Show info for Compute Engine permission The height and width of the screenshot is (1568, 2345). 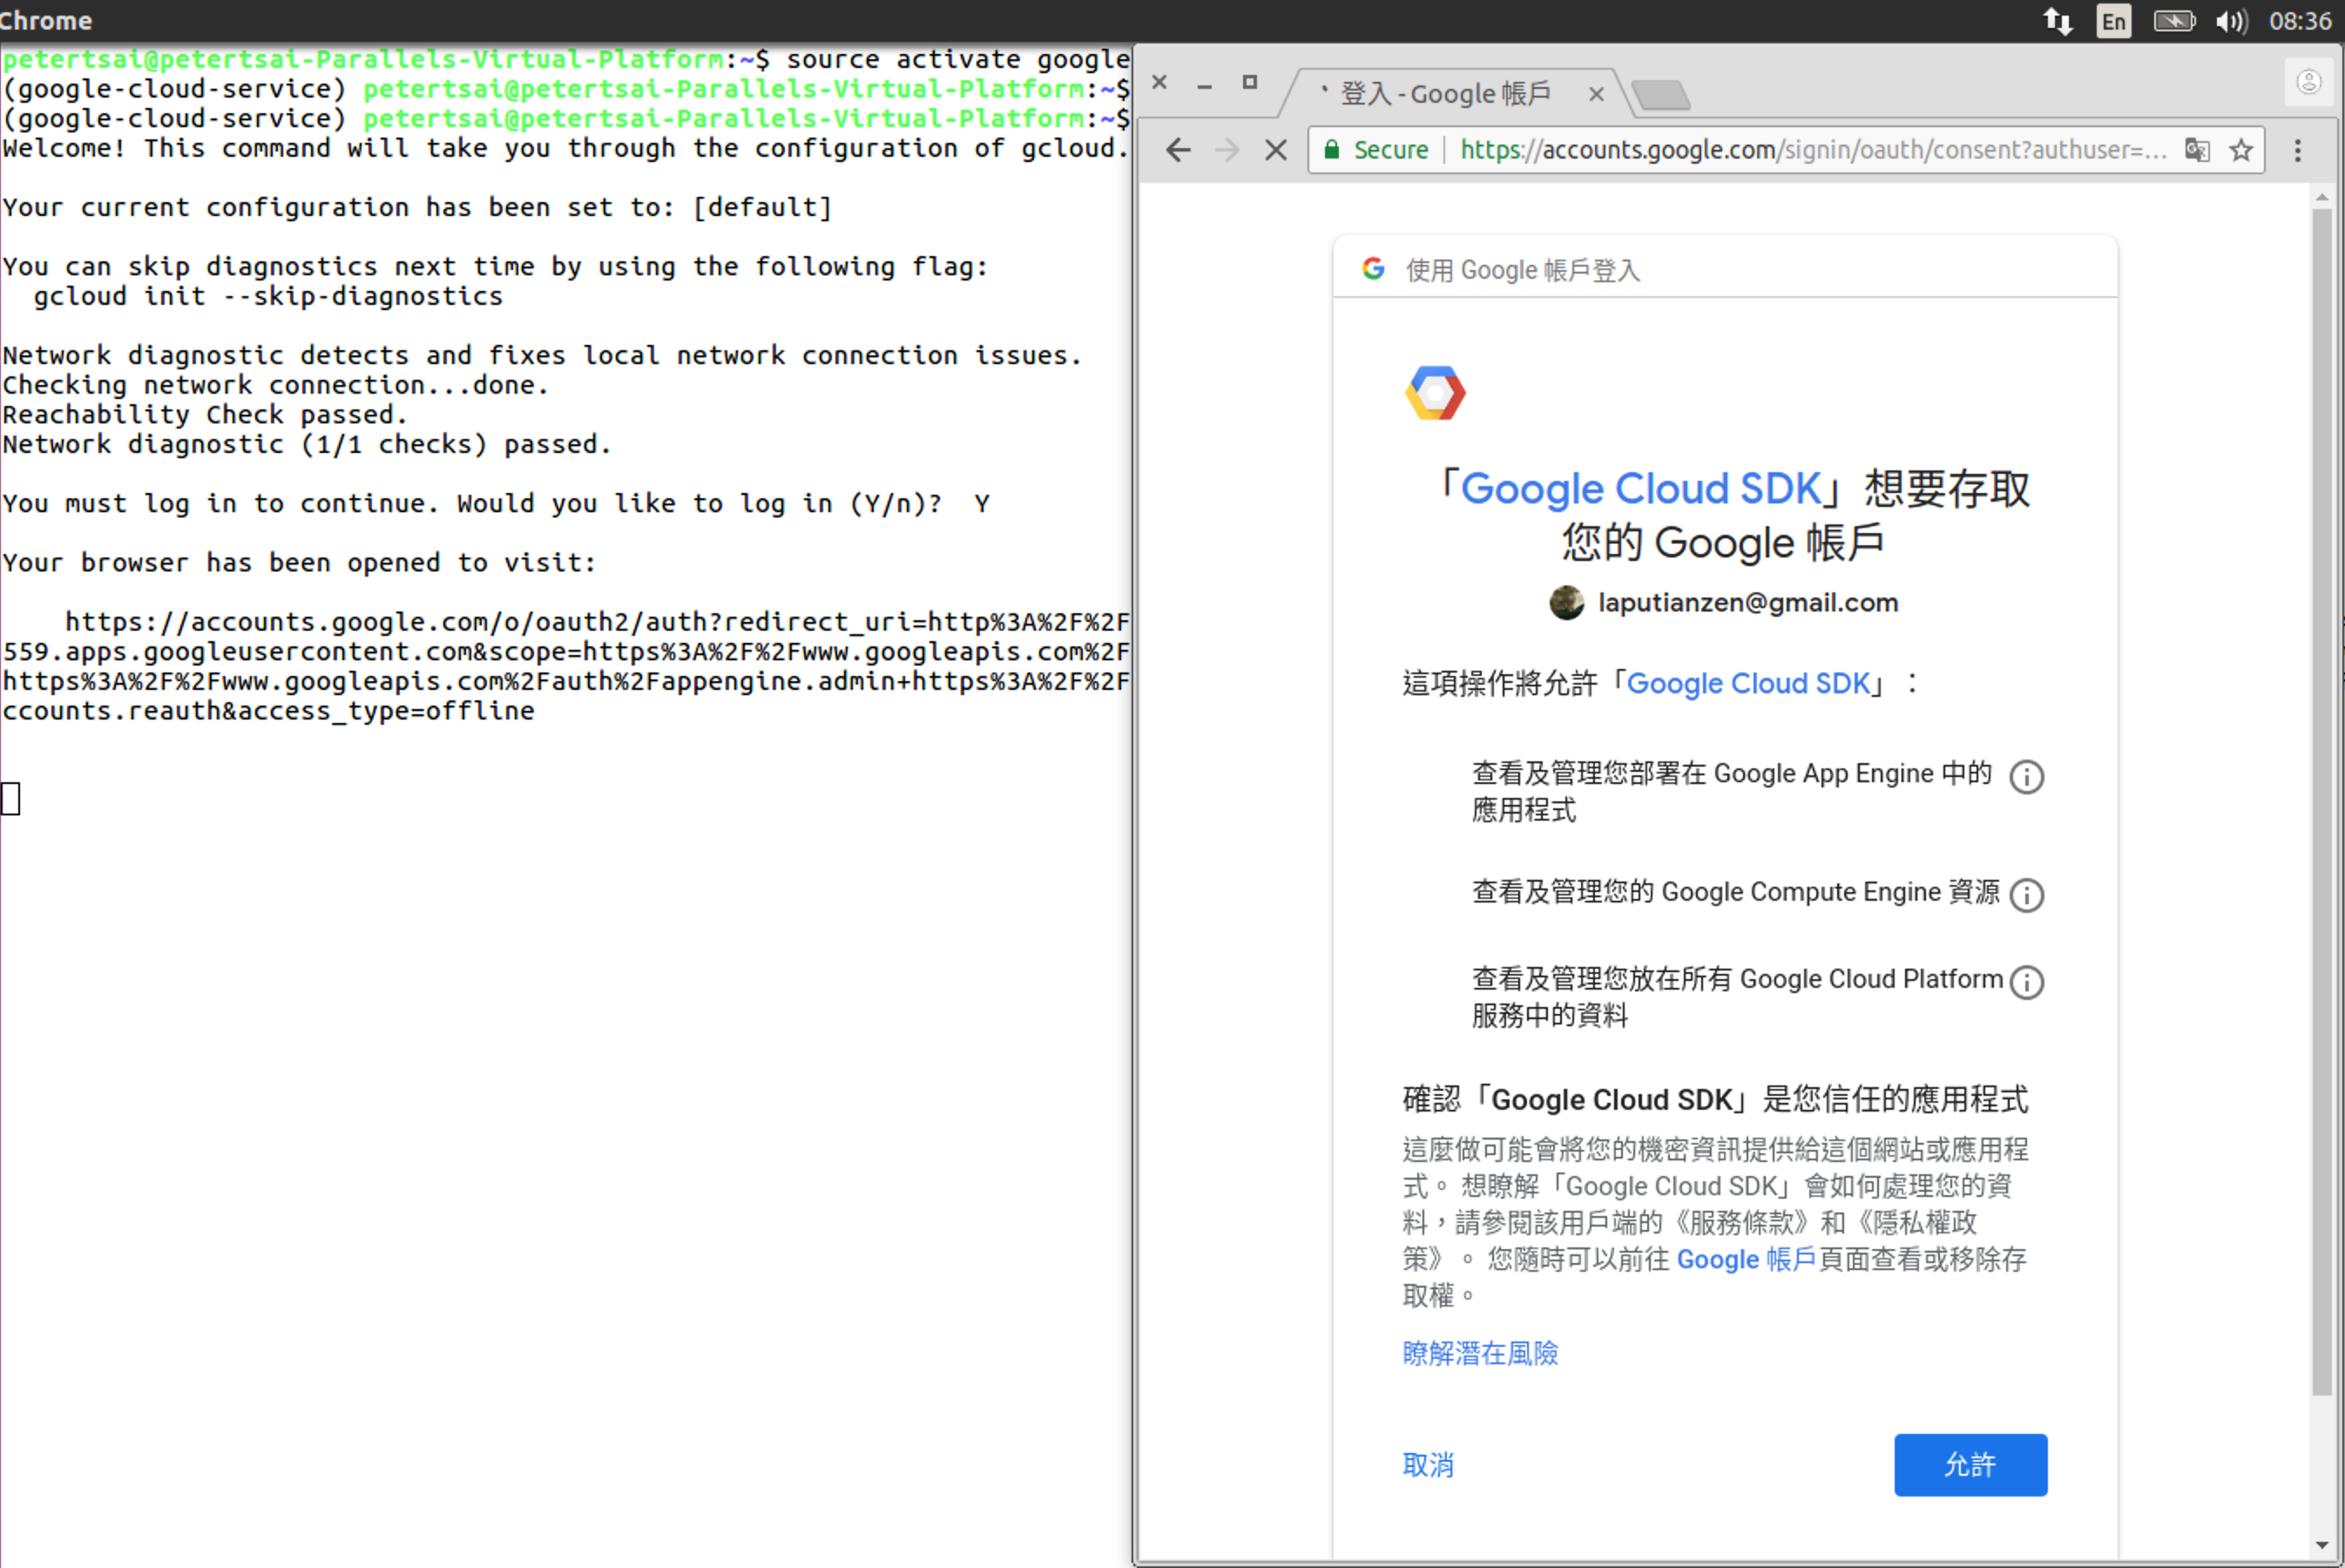coord(2026,895)
